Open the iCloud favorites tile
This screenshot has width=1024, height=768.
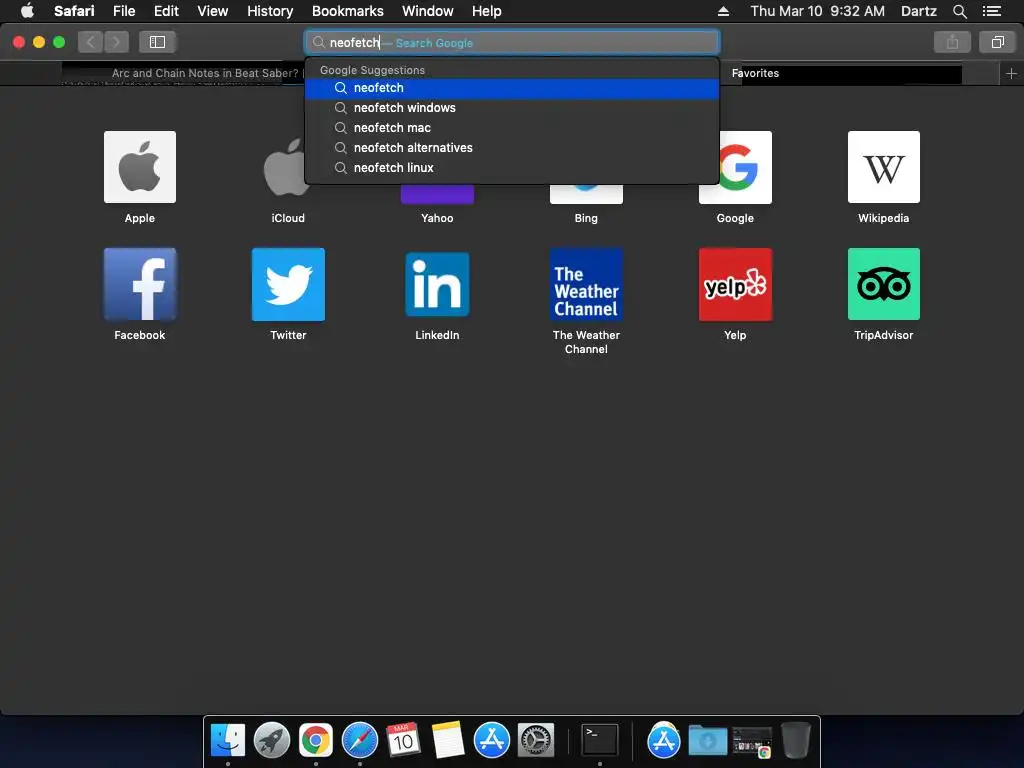click(x=285, y=167)
